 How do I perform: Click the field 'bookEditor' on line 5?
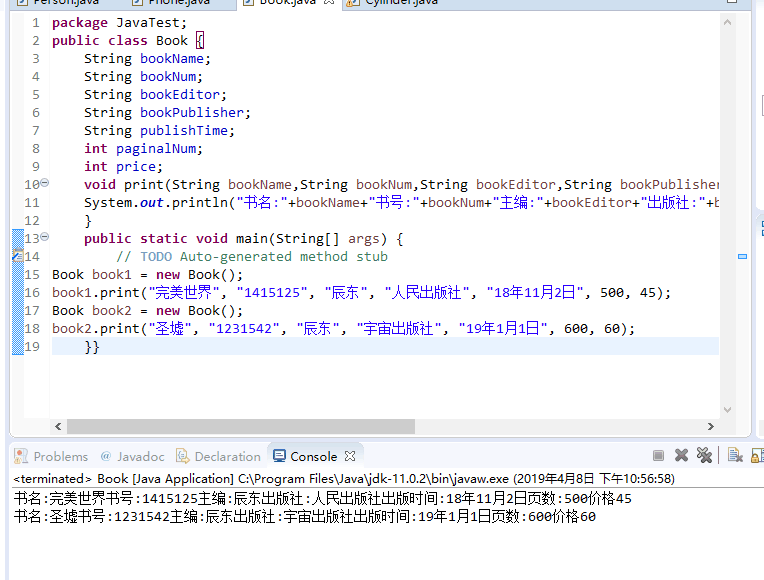[x=180, y=95]
